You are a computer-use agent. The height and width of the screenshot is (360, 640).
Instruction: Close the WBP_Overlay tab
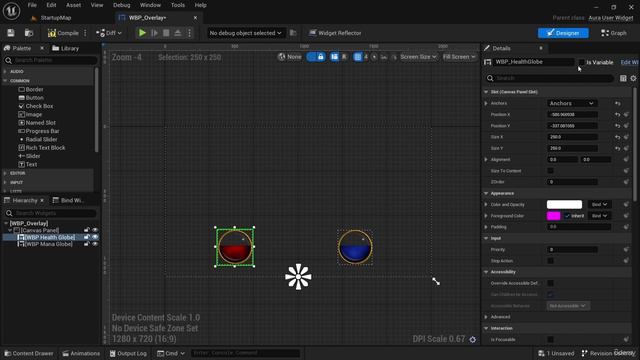[x=195, y=18]
